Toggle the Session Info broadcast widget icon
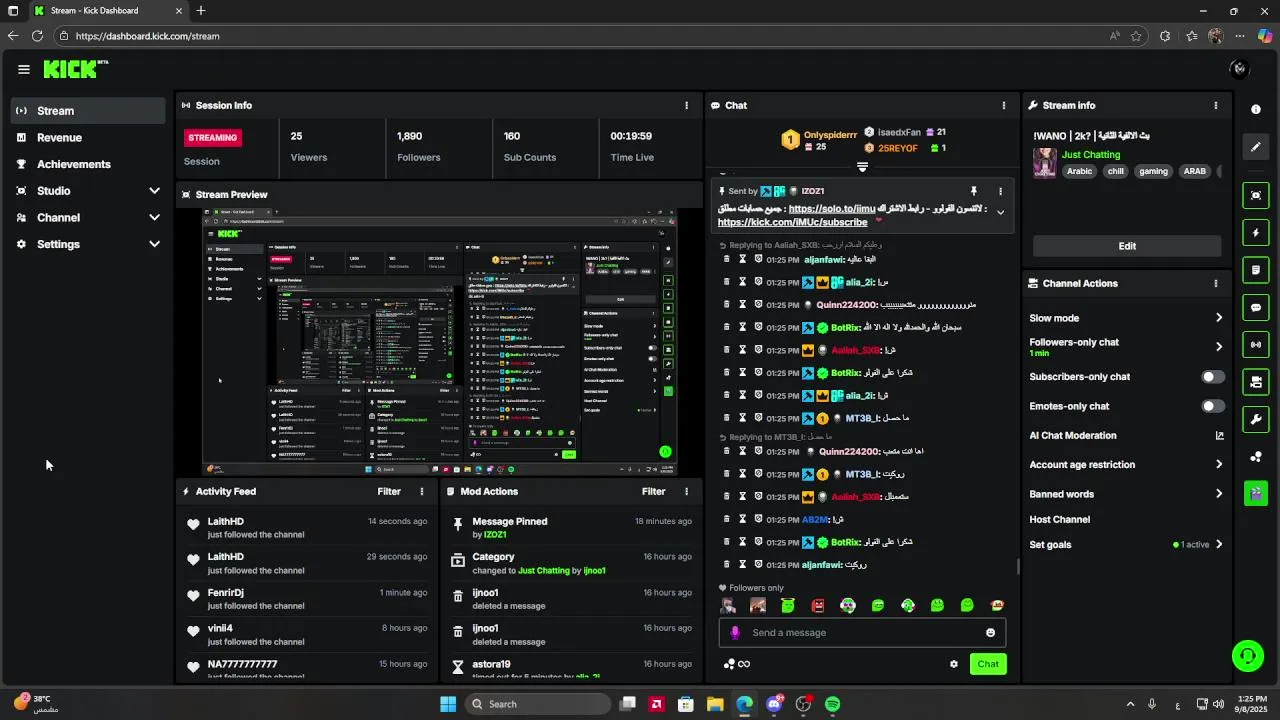Screen dimensions: 1280x720 [x=1256, y=345]
